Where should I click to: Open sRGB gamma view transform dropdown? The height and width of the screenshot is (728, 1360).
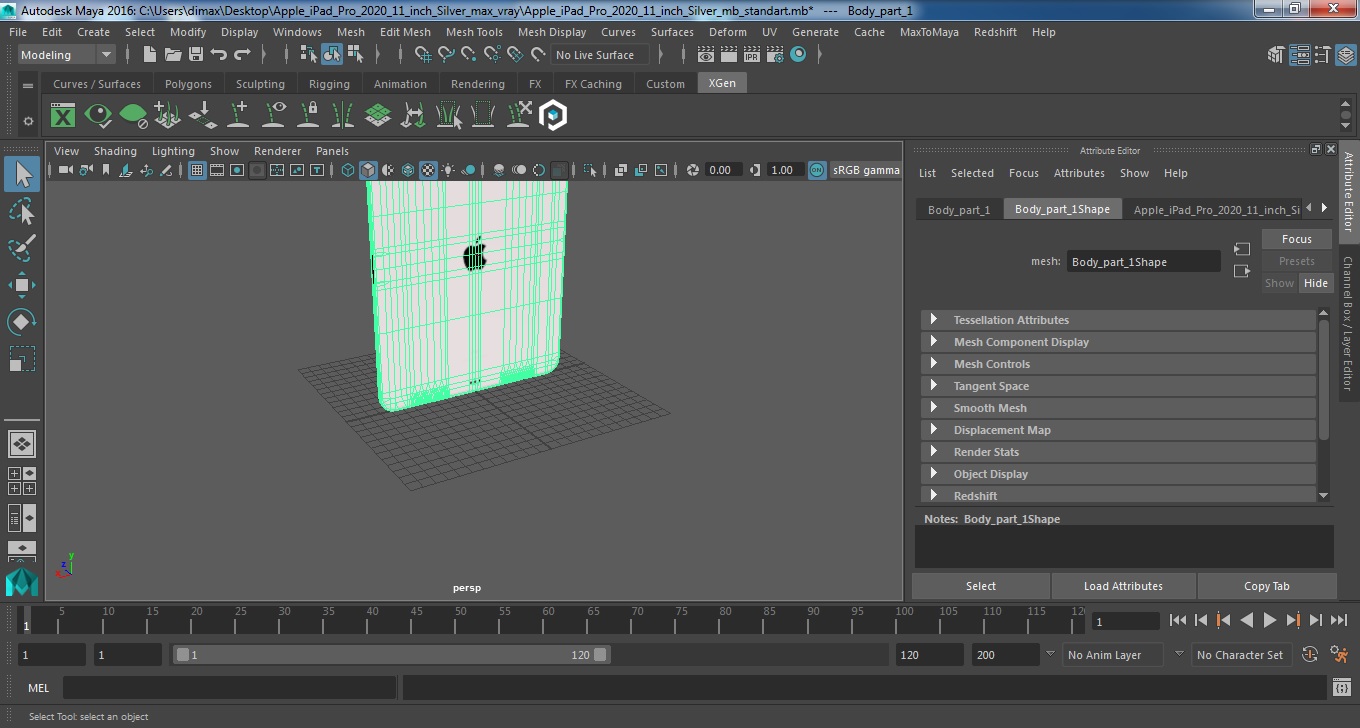[x=866, y=170]
